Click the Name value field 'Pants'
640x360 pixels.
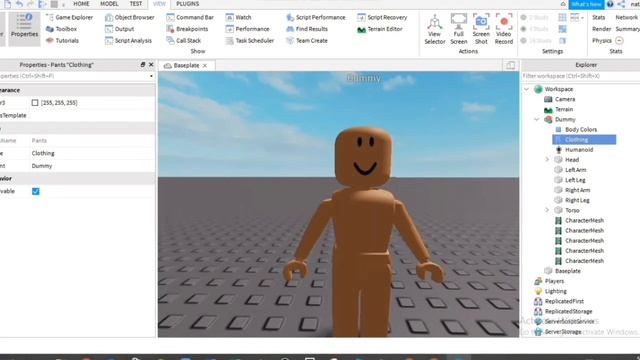point(92,140)
